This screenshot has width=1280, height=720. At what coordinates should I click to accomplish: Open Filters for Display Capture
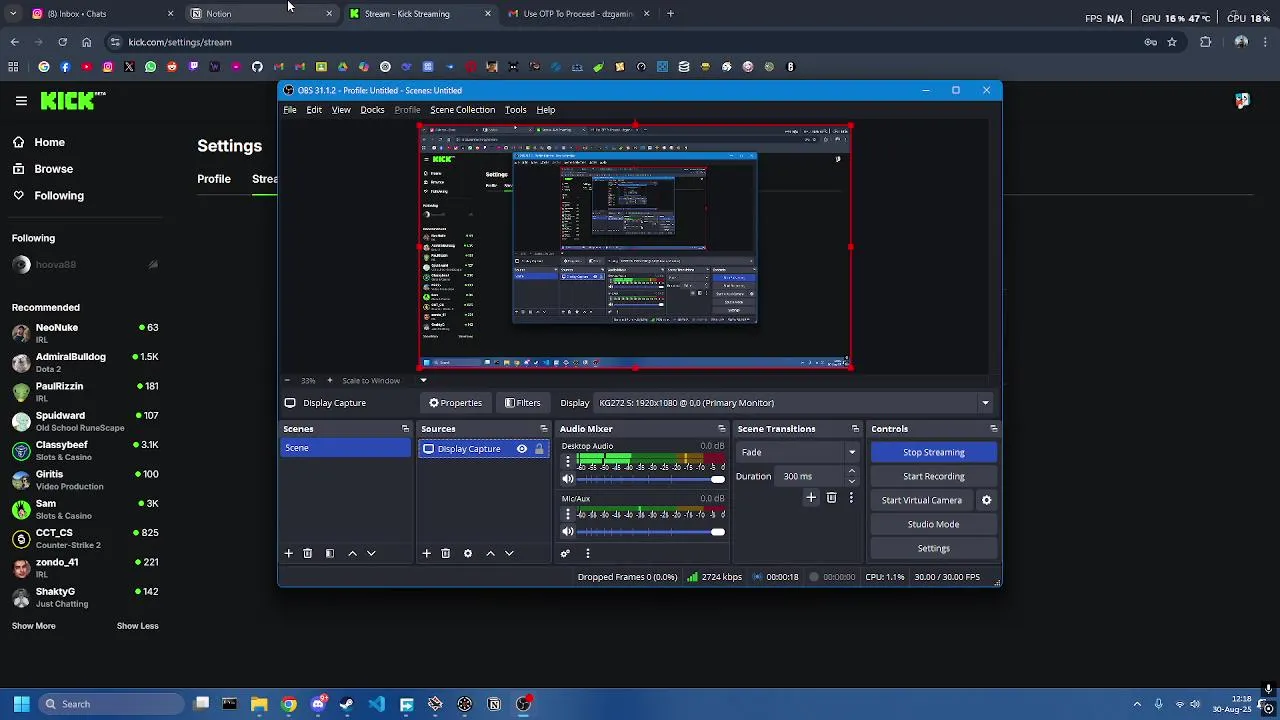click(522, 403)
